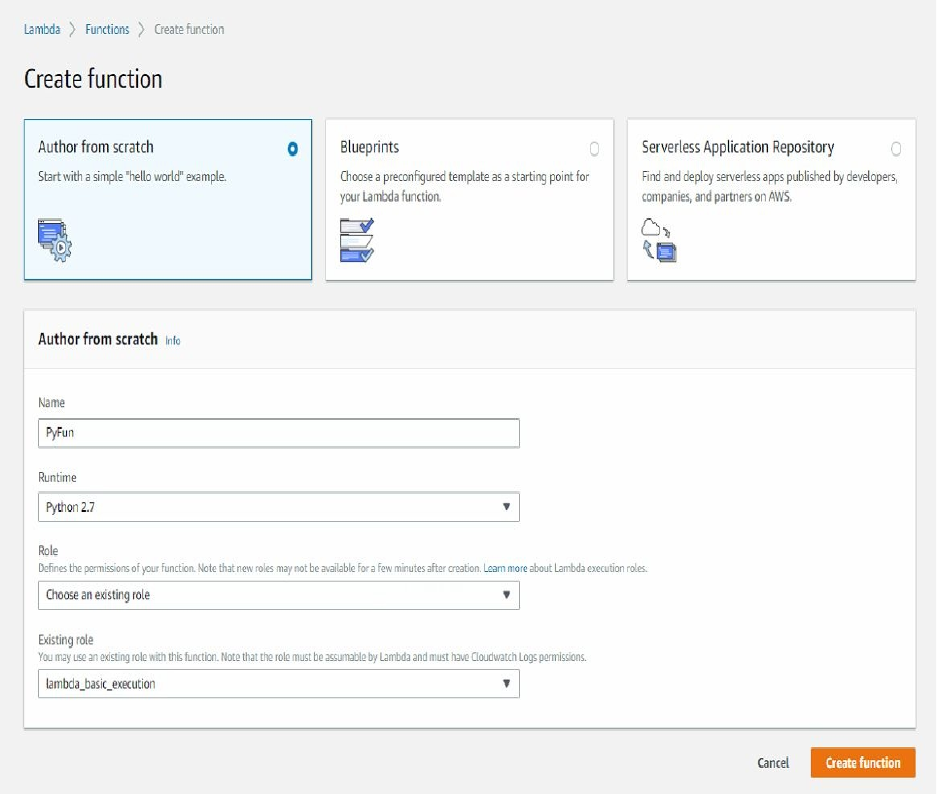Click the Serverless Application Repository card heading
The width and height of the screenshot is (937, 794).
[738, 147]
